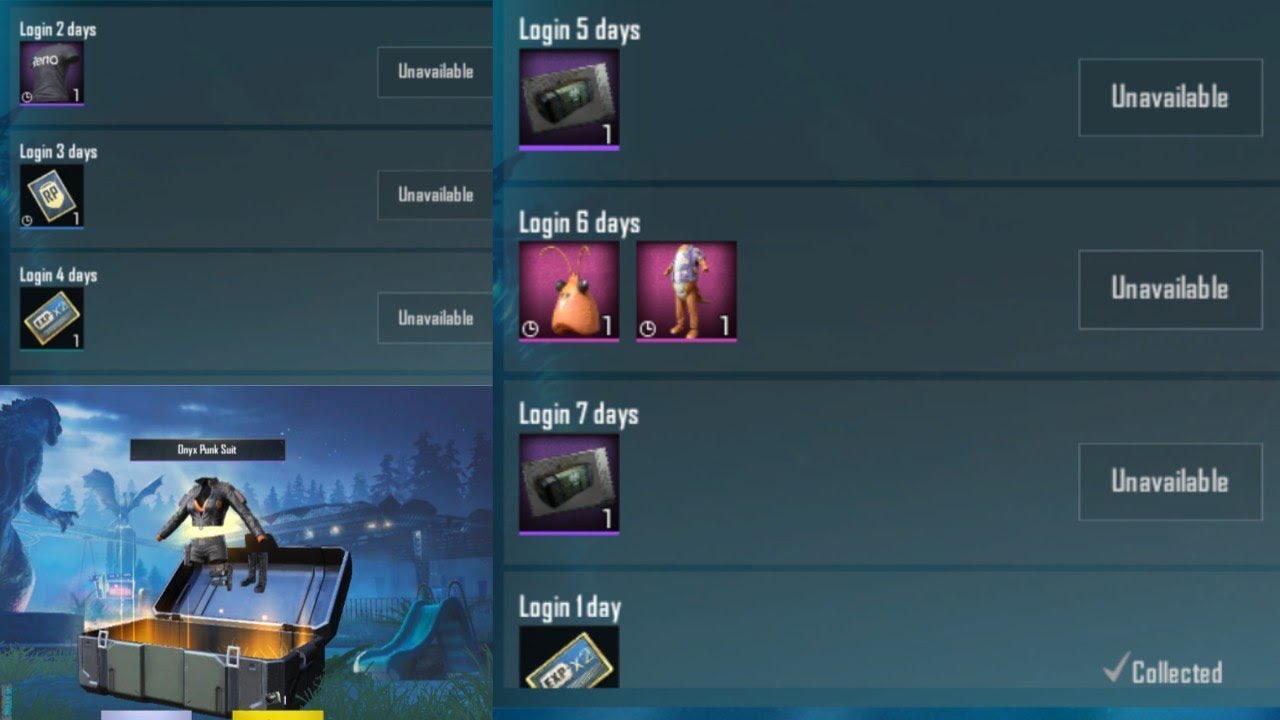Click the Unavailable button for Login 6 days

[x=1170, y=289]
